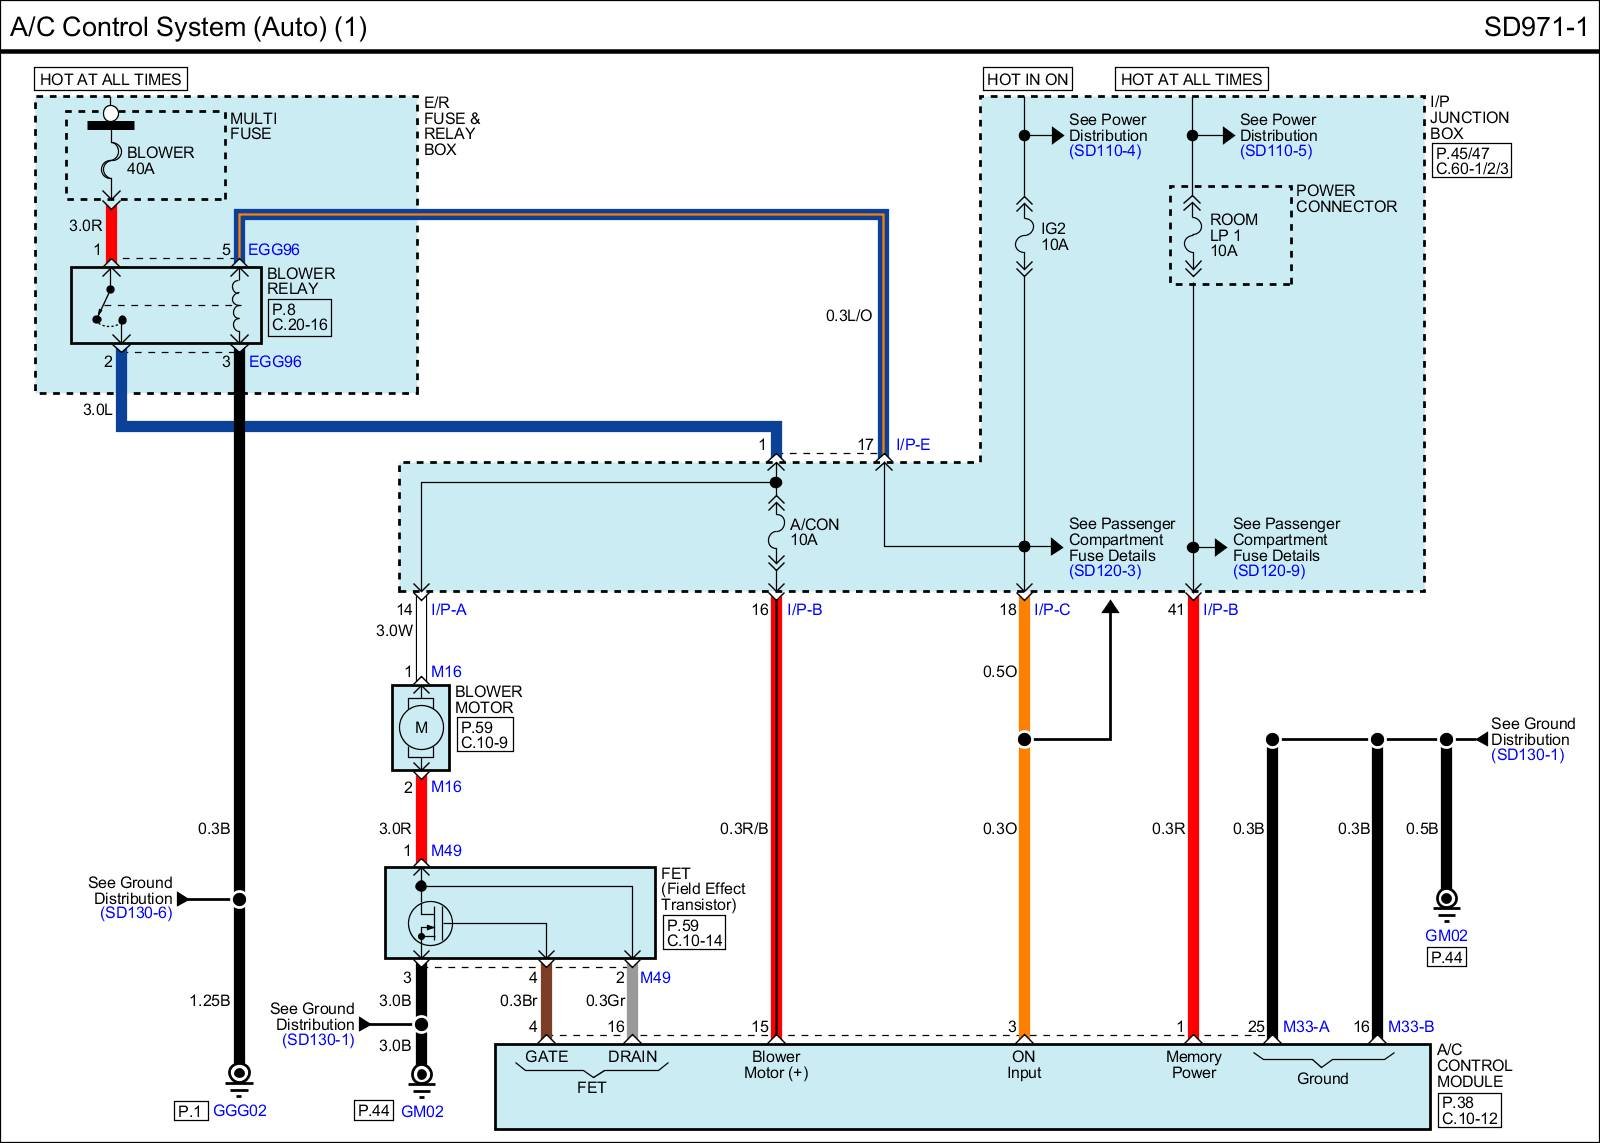Open the SD130-6 ground distribution link

coord(136,913)
